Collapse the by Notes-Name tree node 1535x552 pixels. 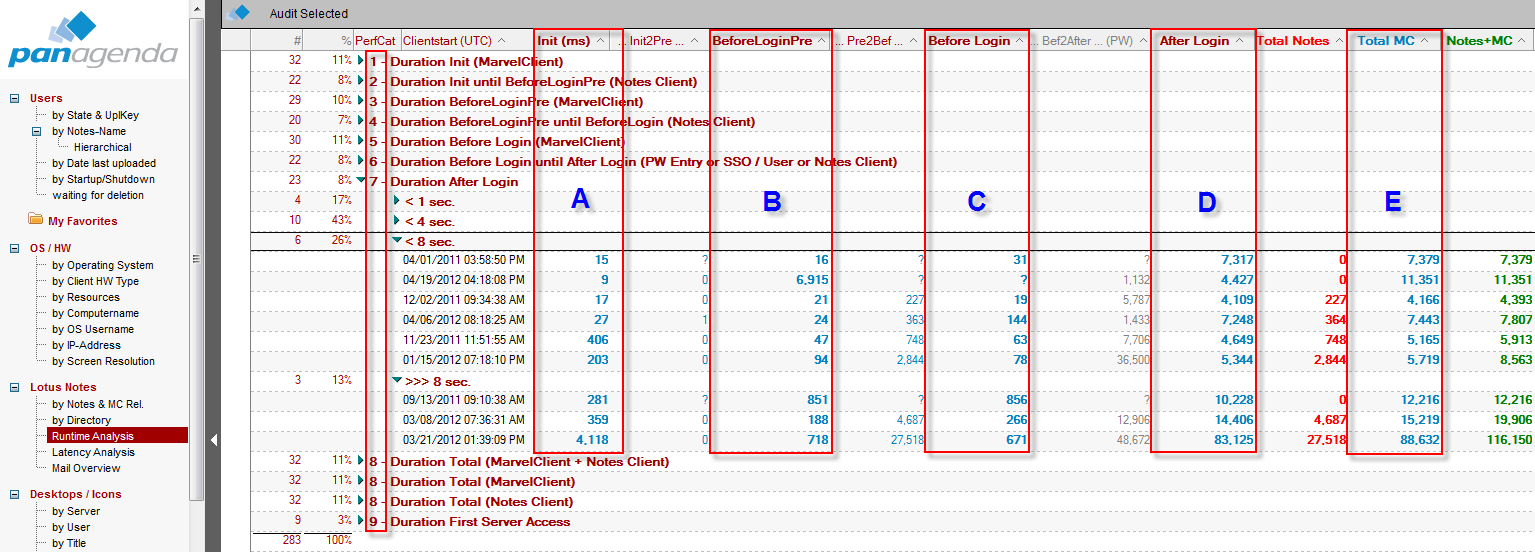[36, 131]
